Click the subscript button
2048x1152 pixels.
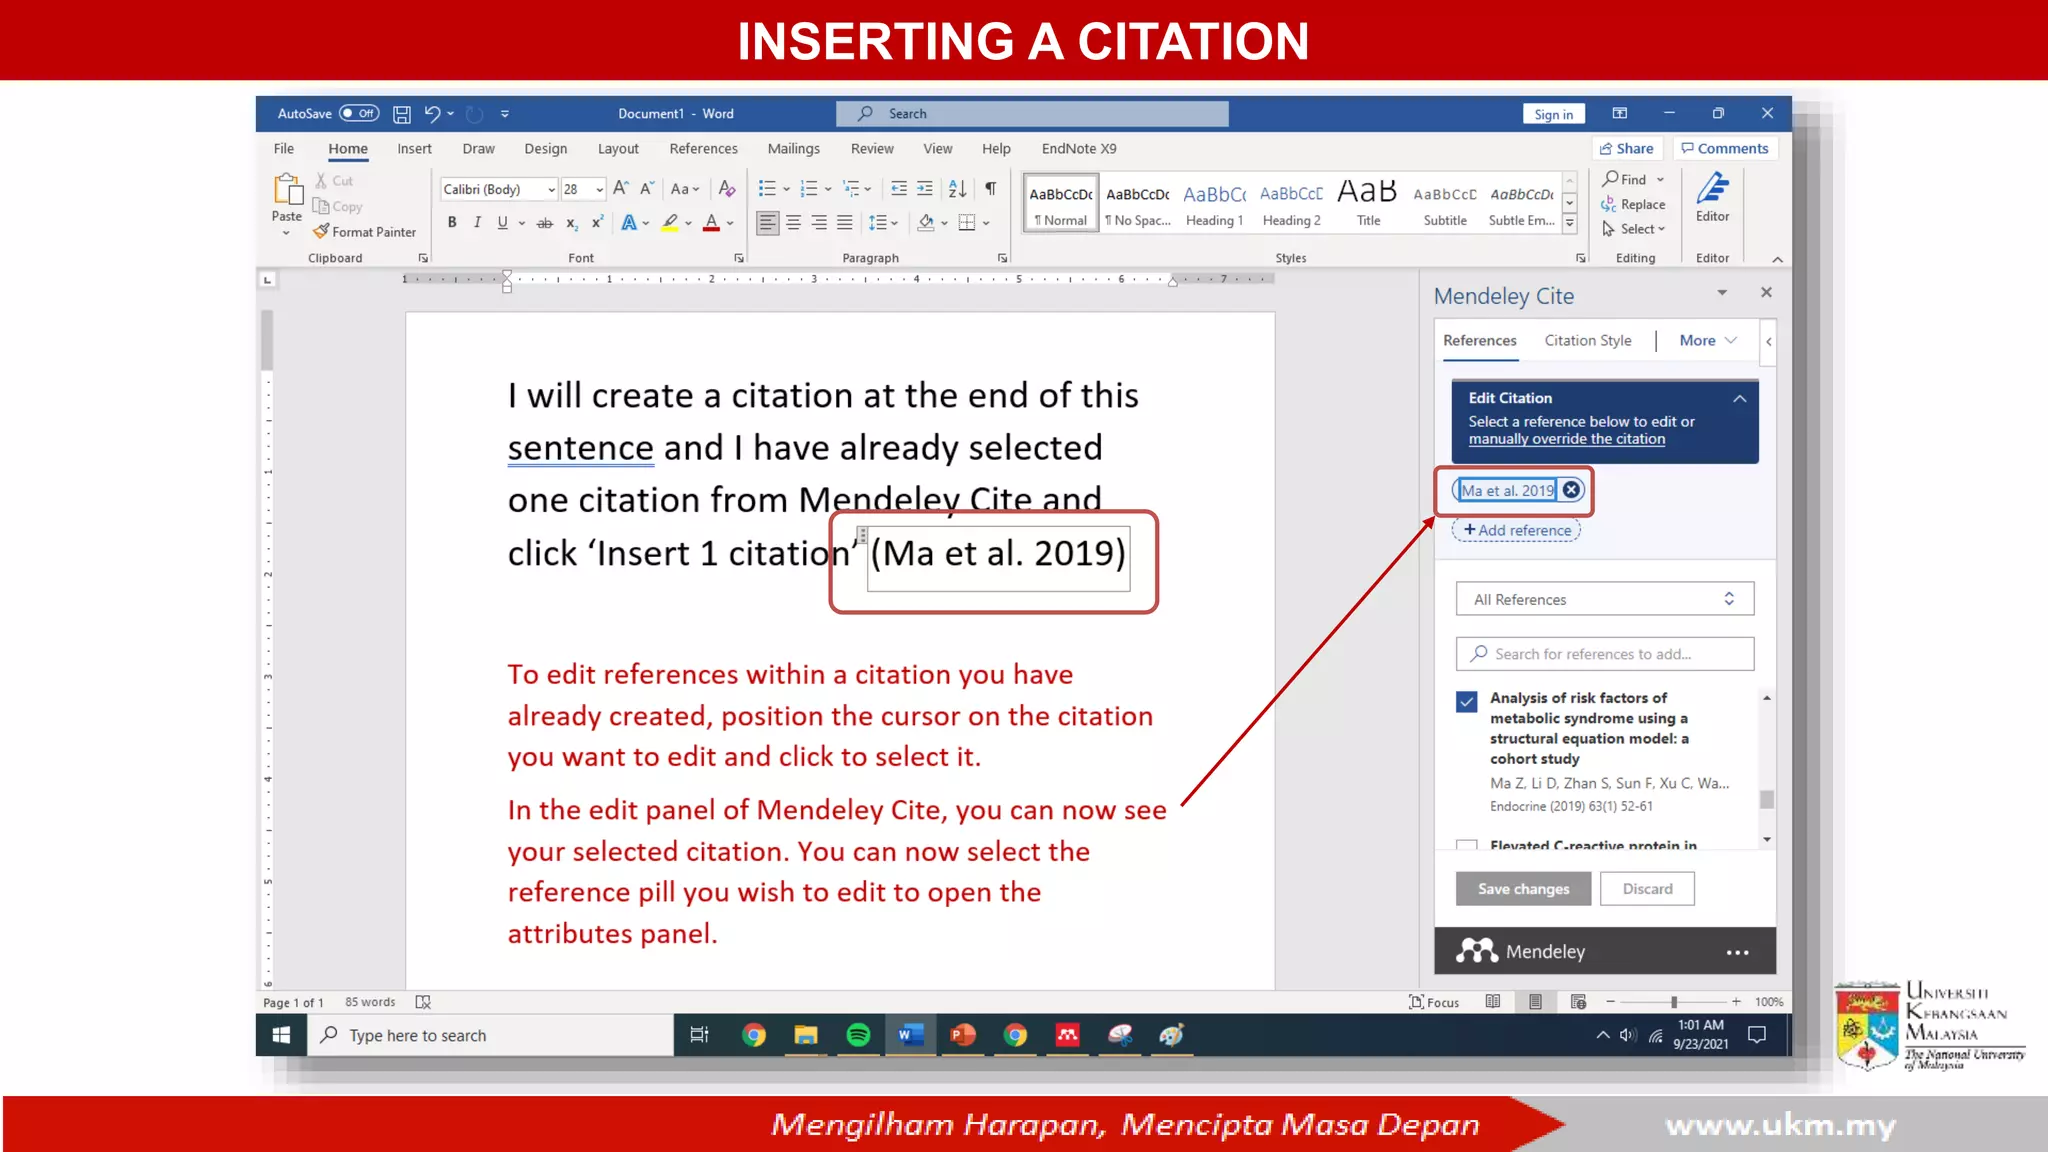[x=571, y=222]
